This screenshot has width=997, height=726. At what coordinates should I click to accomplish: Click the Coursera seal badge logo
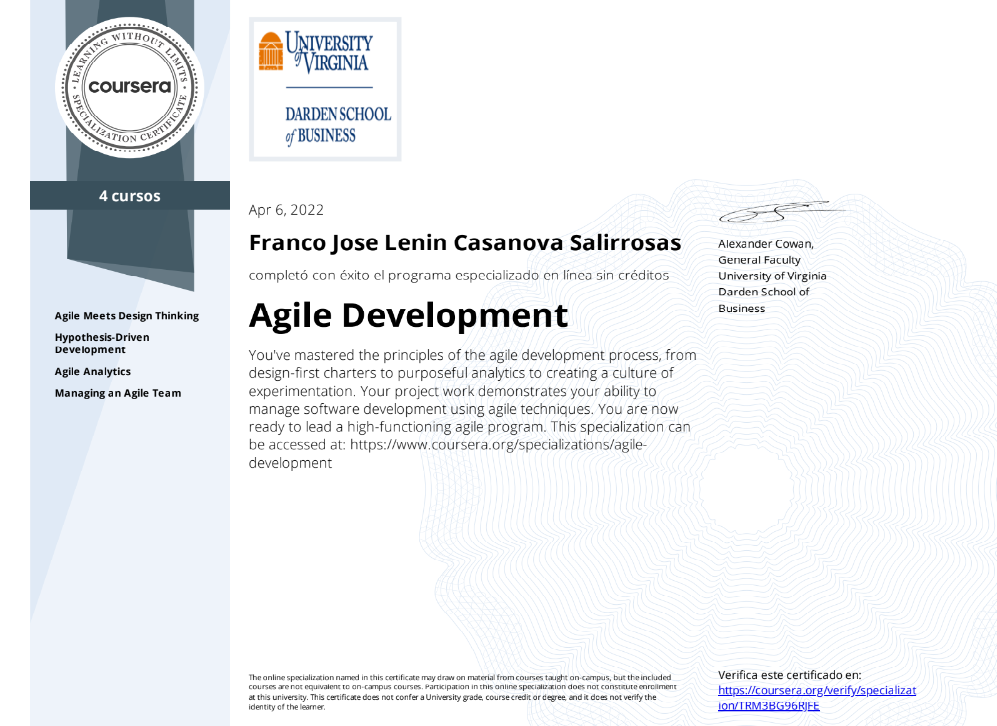click(130, 87)
